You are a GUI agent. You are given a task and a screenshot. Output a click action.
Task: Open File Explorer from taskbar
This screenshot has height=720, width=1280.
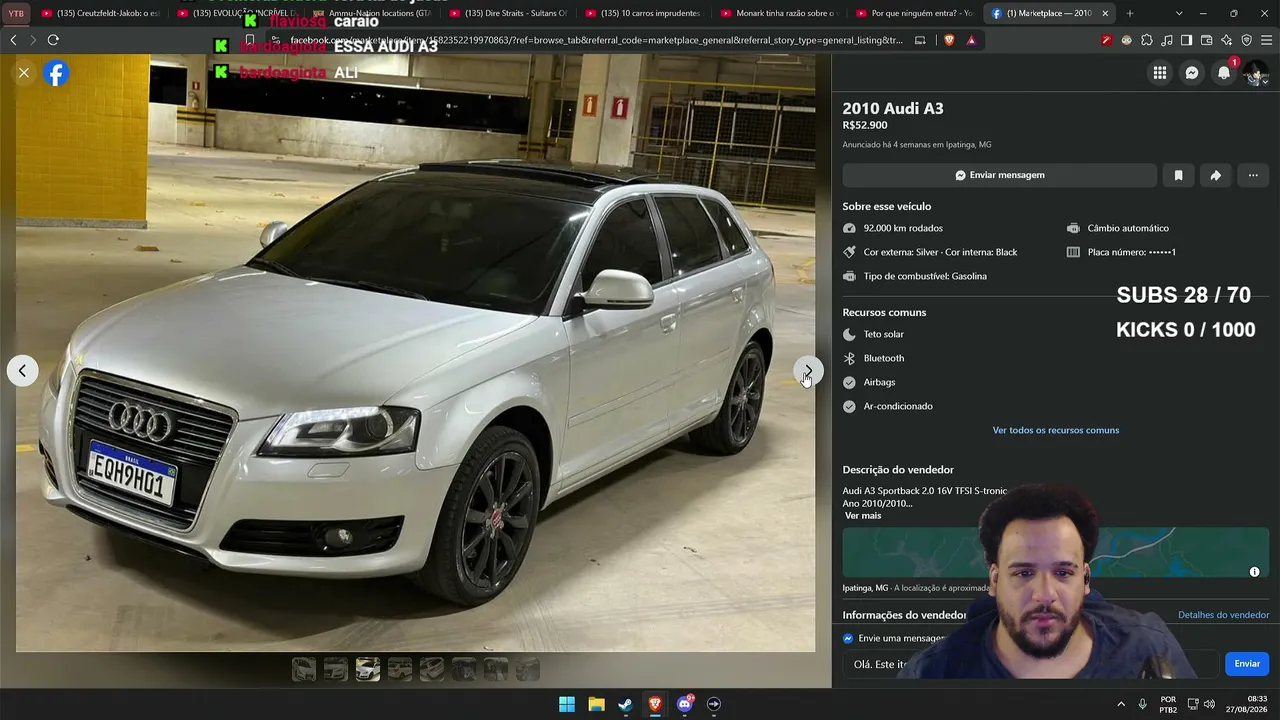click(x=596, y=704)
